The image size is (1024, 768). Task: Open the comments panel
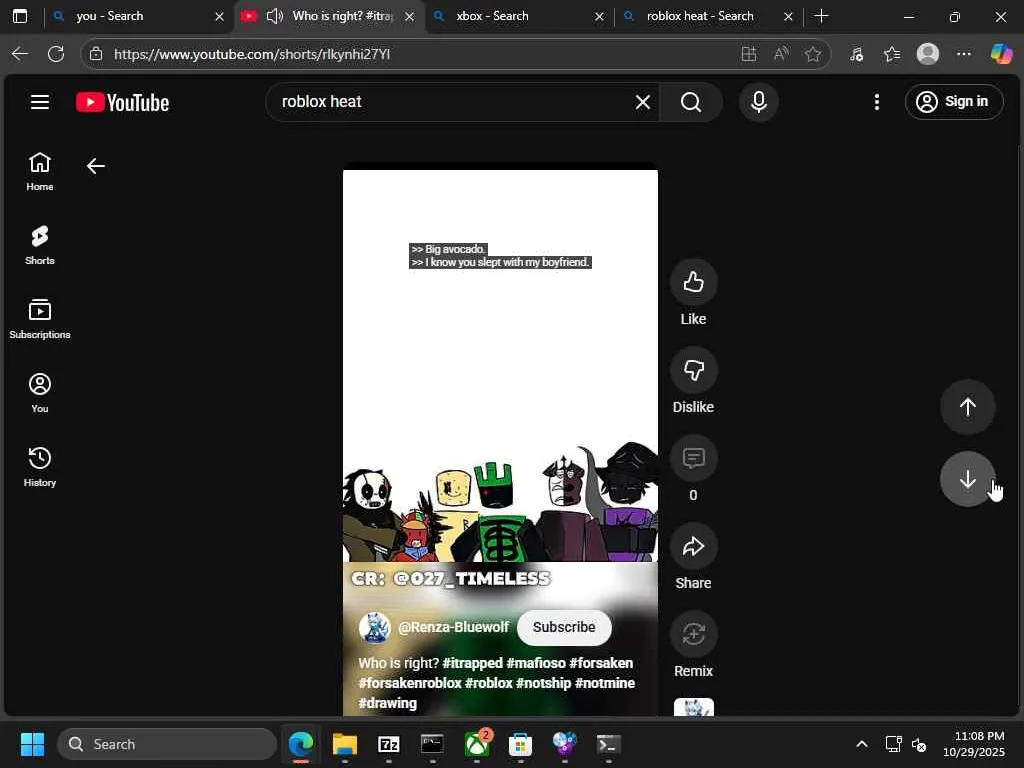pos(694,458)
